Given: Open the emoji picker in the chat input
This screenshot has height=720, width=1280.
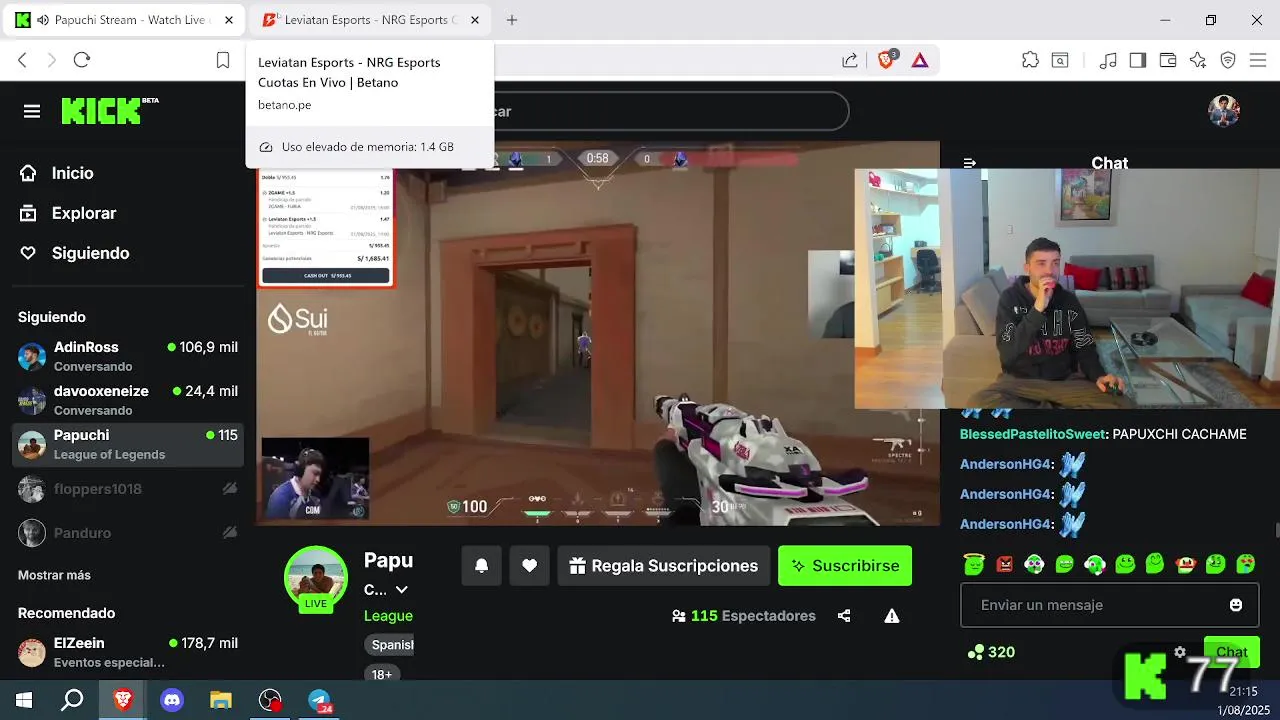Looking at the screenshot, I should 1236,605.
